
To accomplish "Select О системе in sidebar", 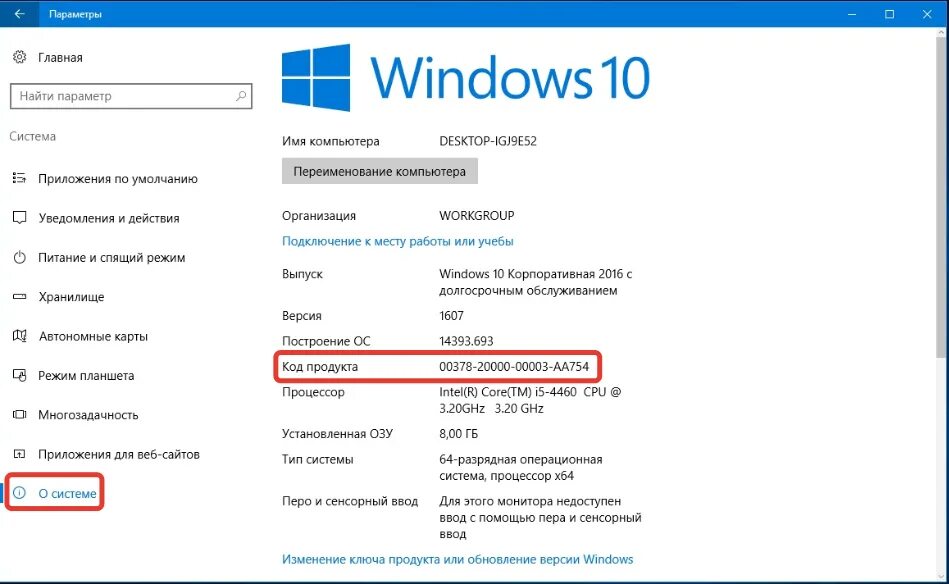I will (x=67, y=493).
